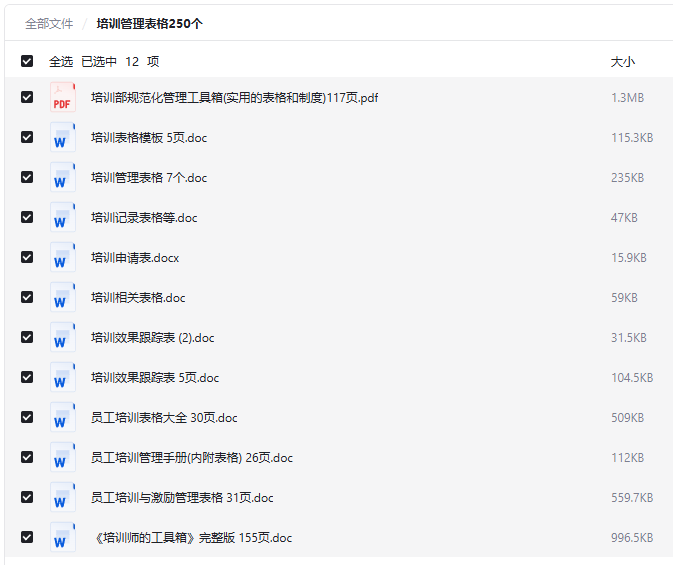The height and width of the screenshot is (565, 673).
Task: Click the 47KB size value
Action: [624, 218]
